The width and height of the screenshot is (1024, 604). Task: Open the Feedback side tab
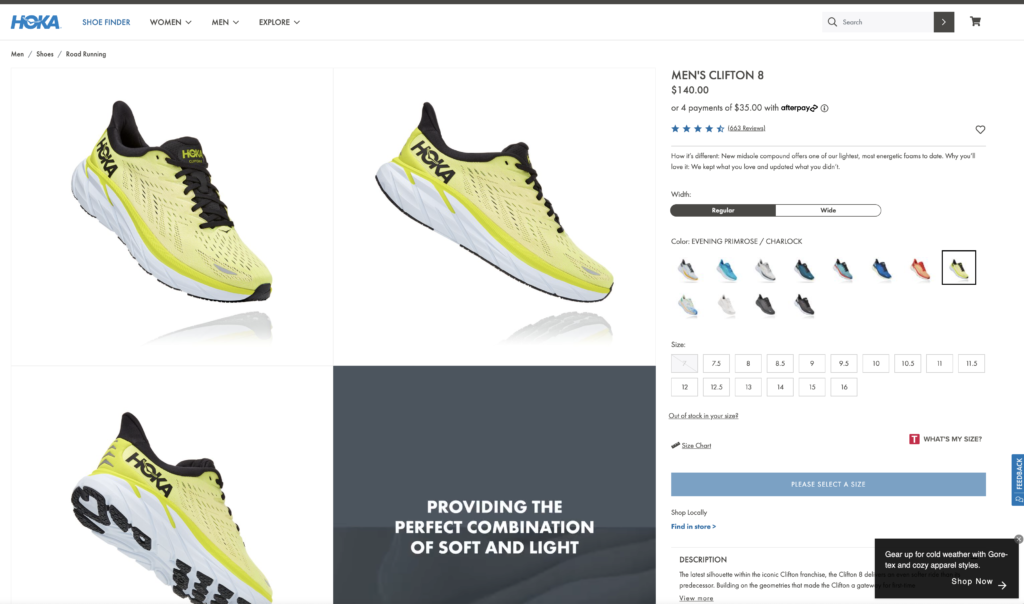(1017, 480)
